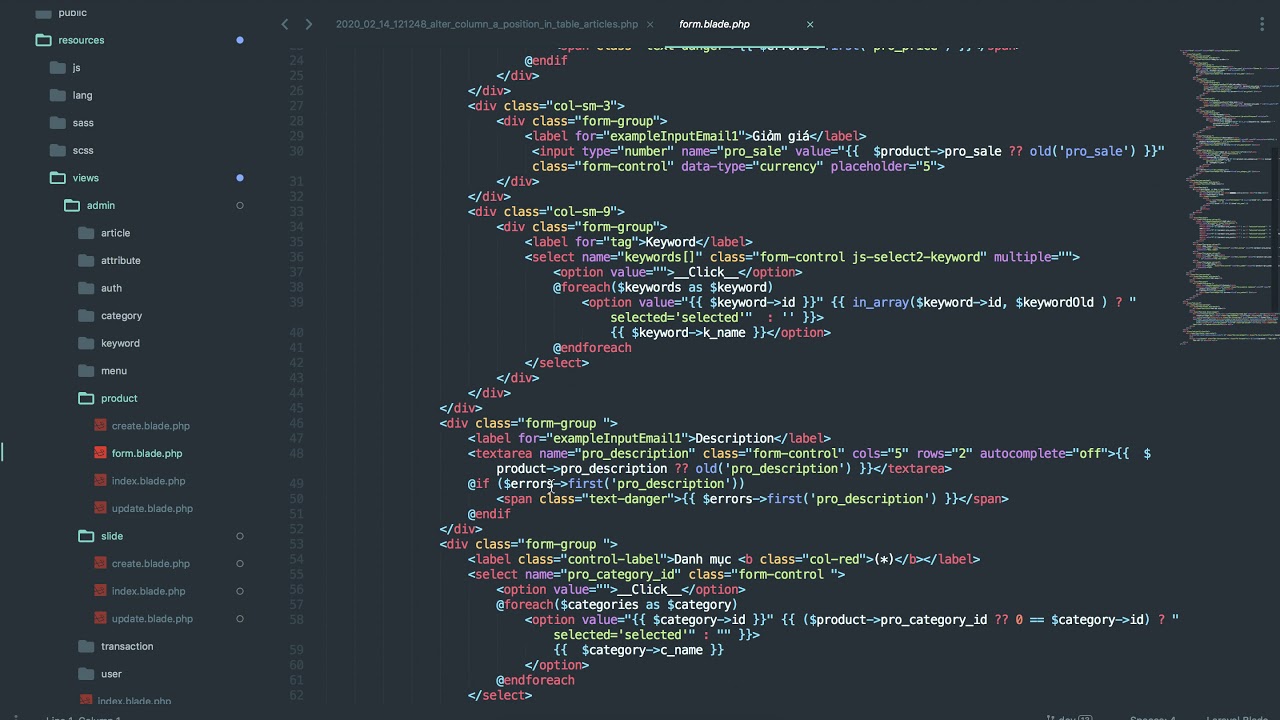Click '@endforeach' on line 41

pos(592,348)
